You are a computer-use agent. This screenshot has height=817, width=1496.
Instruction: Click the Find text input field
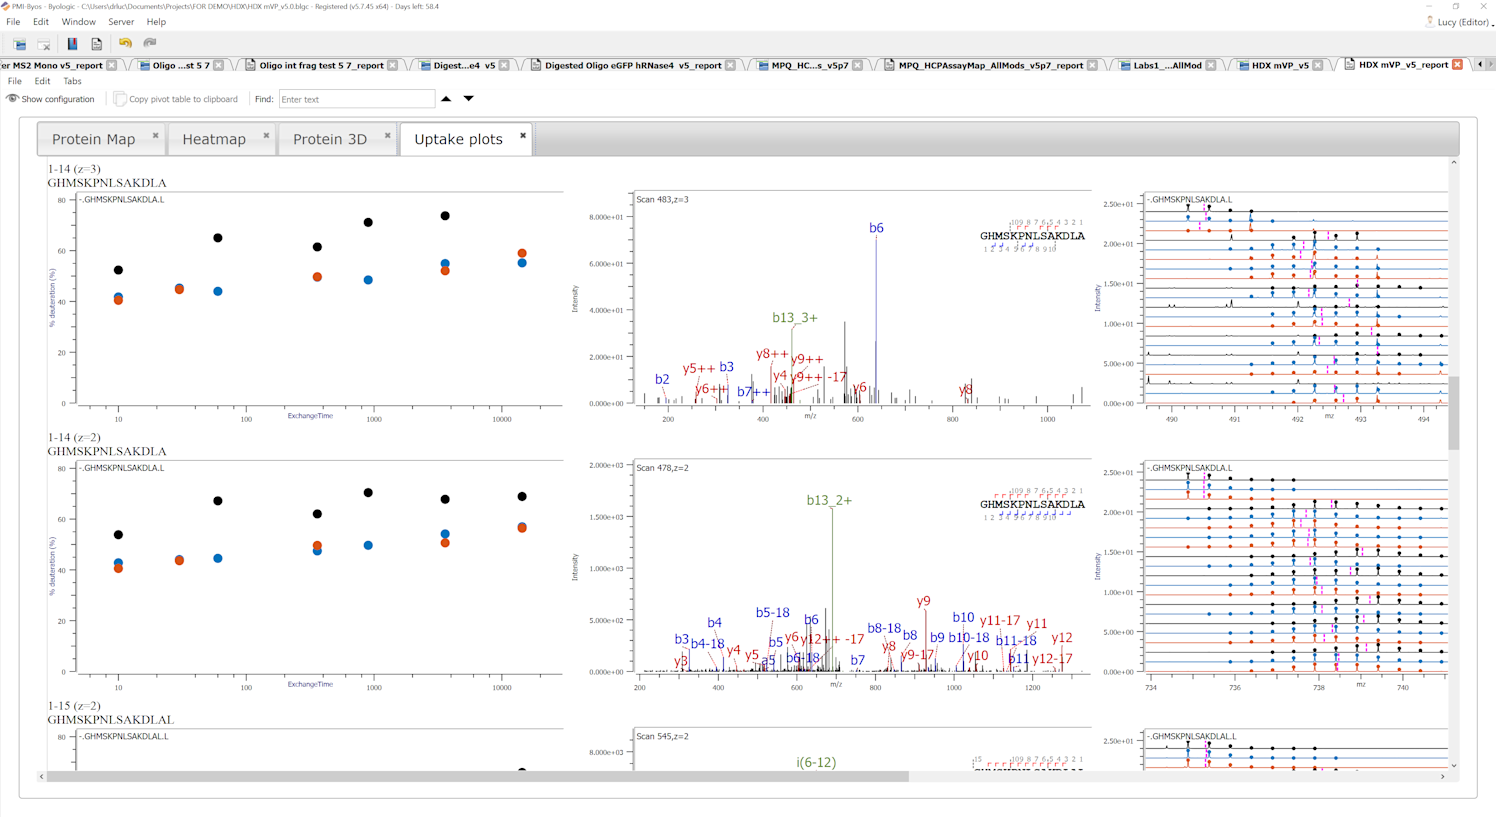point(356,99)
